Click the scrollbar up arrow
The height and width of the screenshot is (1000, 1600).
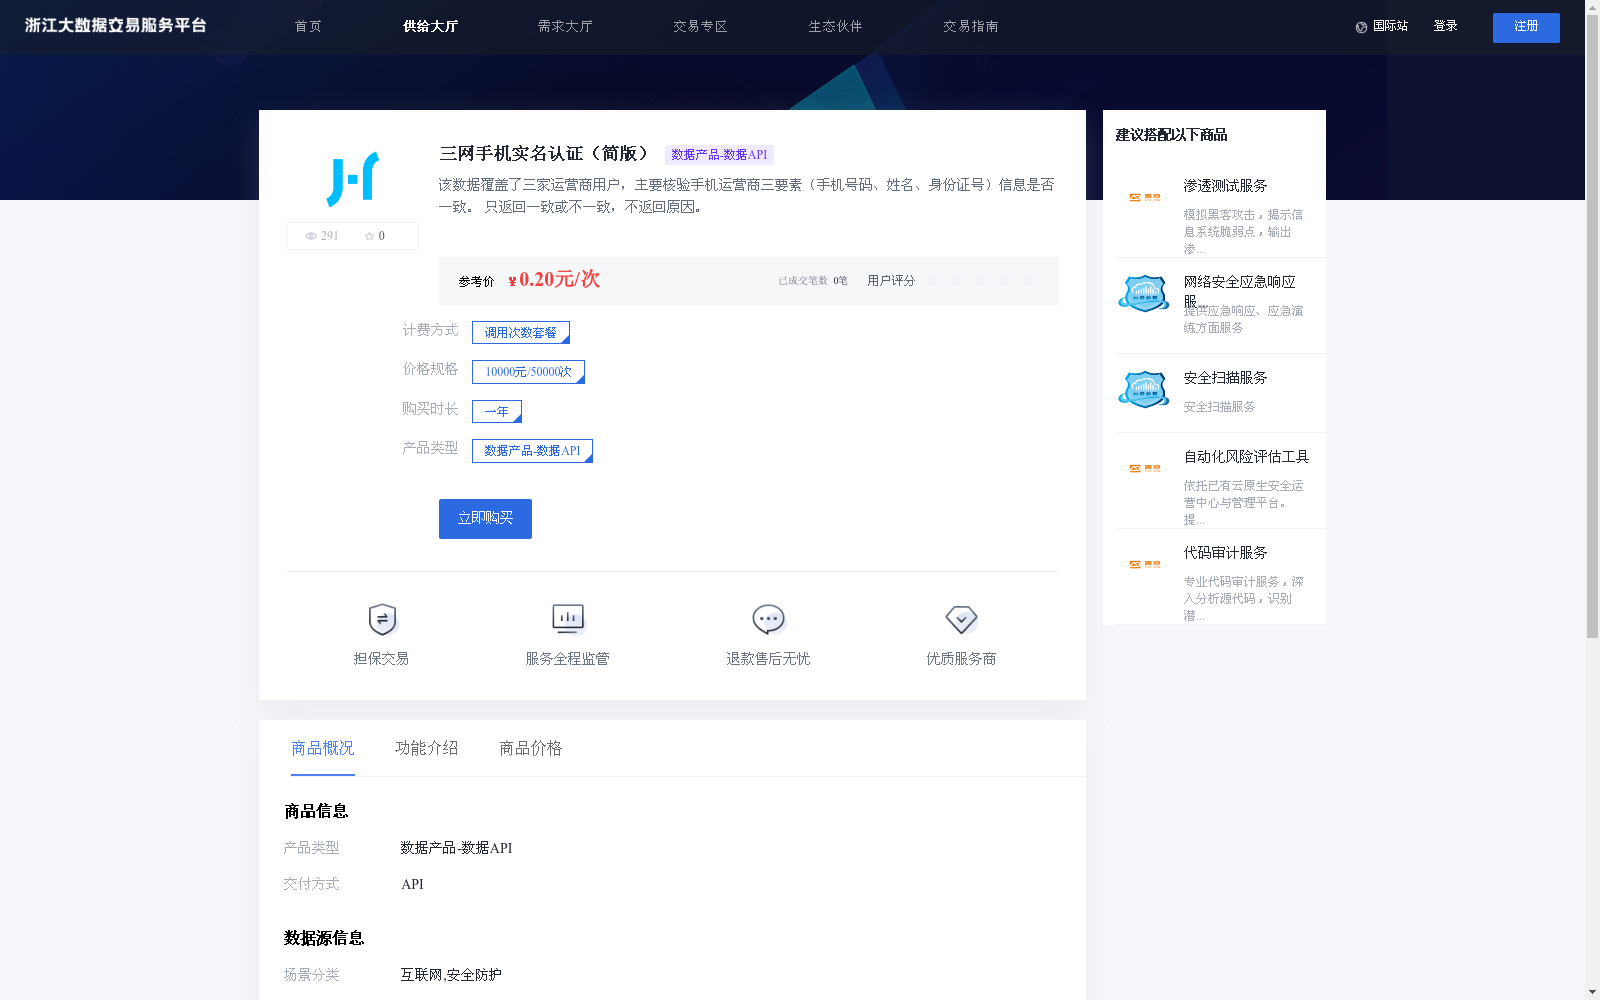[1592, 6]
